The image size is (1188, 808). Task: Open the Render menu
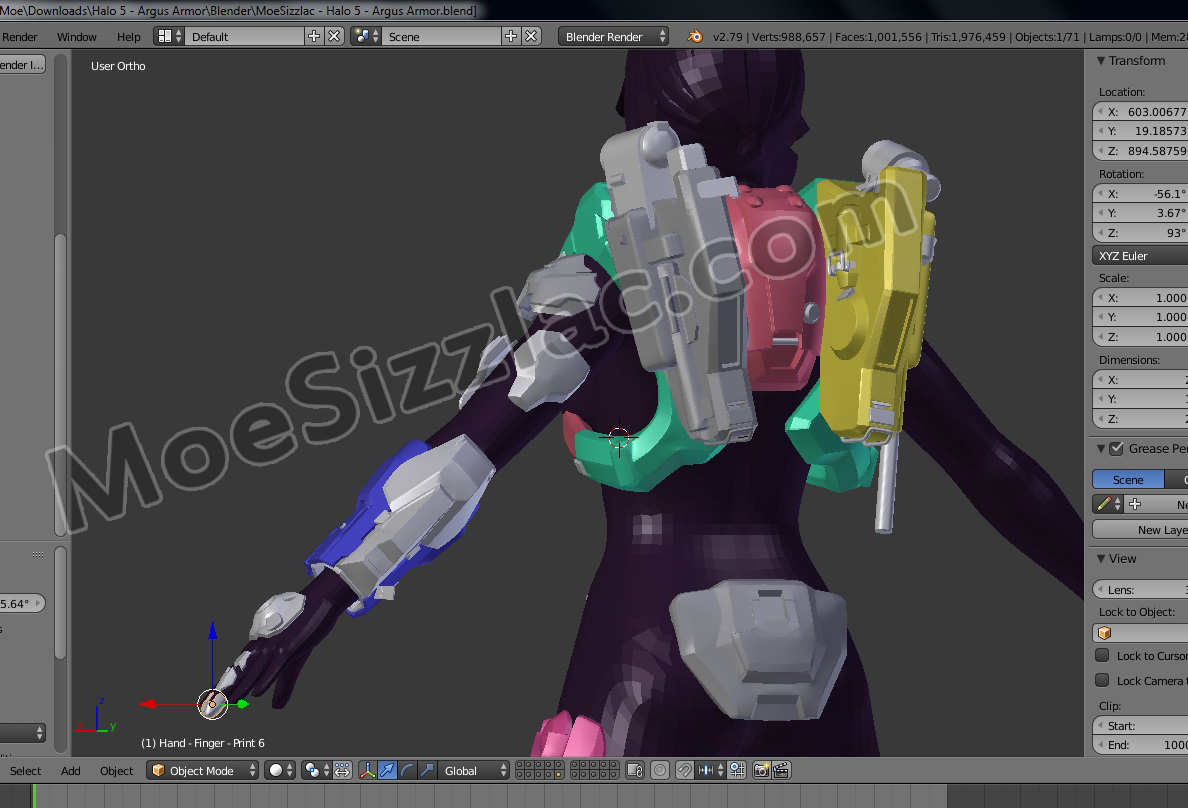(20, 36)
